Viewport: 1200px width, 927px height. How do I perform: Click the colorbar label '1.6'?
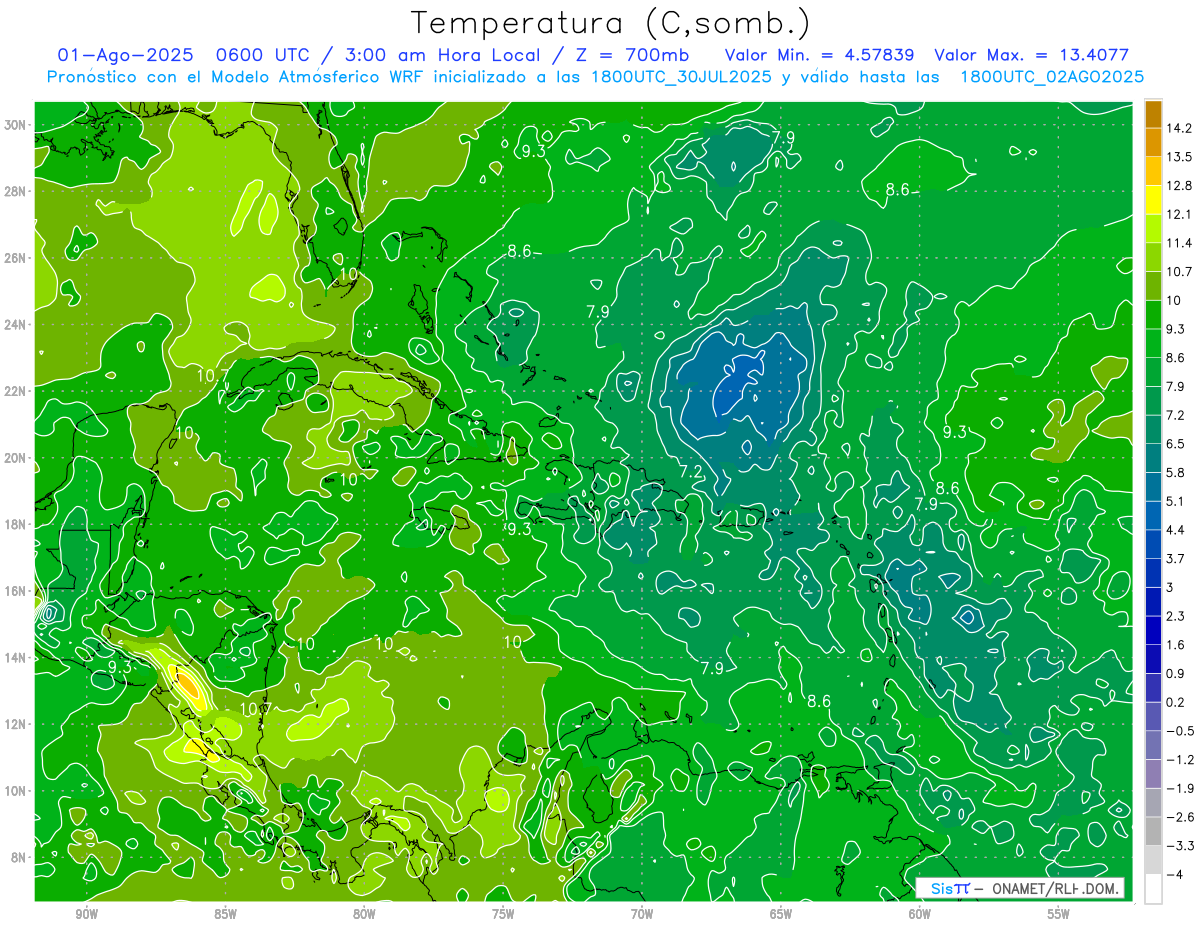[x=1176, y=644]
